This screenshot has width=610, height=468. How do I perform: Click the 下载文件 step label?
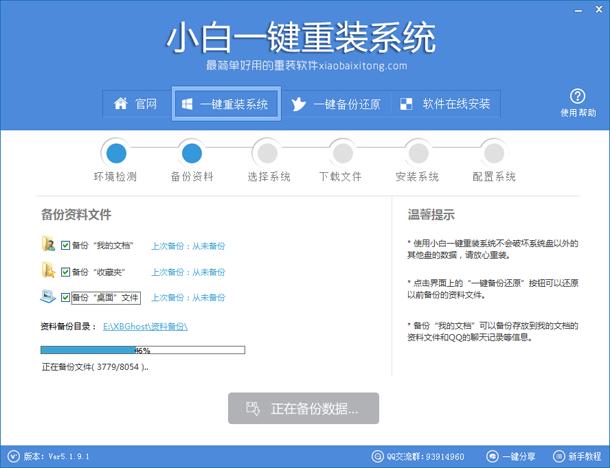coord(341,177)
